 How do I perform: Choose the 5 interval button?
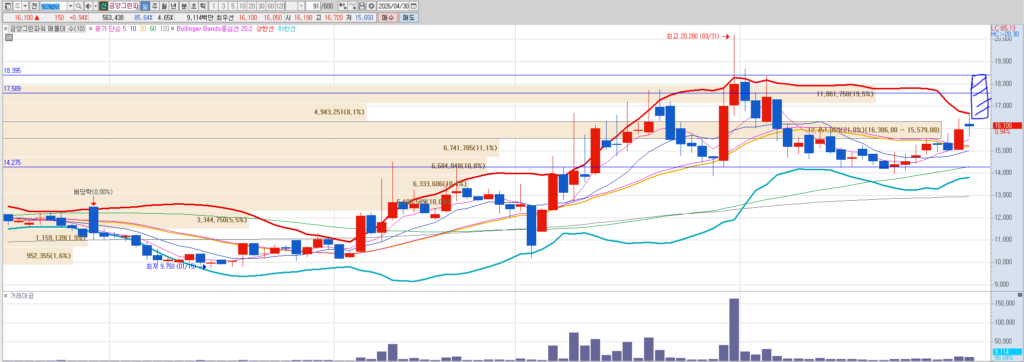(x=233, y=6)
